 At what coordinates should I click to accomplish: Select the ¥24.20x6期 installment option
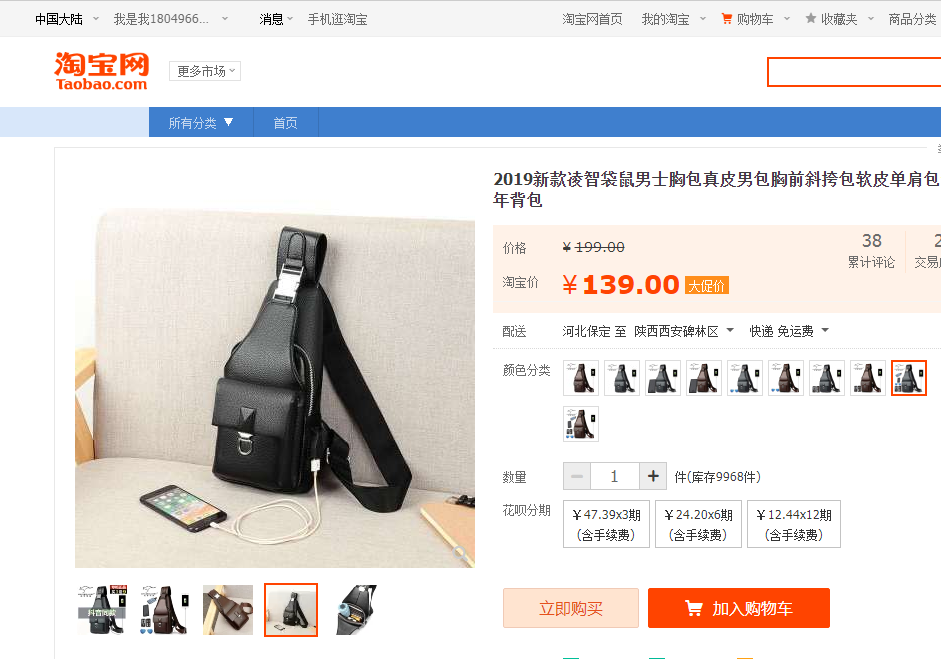pyautogui.click(x=699, y=524)
